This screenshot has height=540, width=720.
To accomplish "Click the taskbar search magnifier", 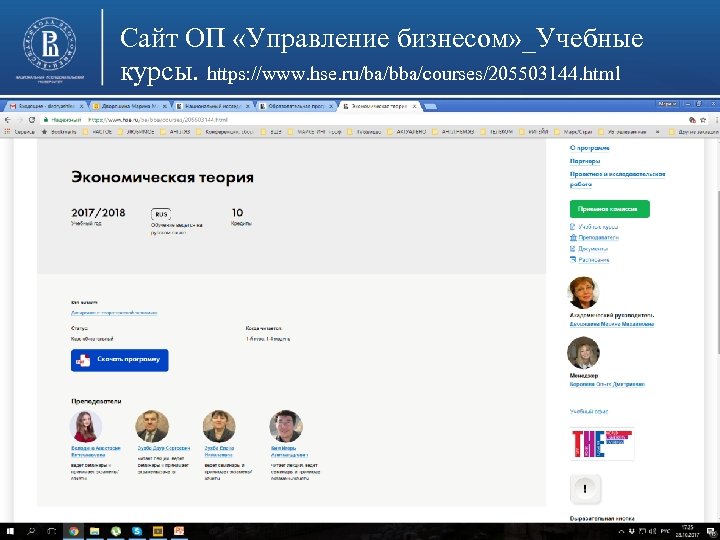I will [x=31, y=532].
